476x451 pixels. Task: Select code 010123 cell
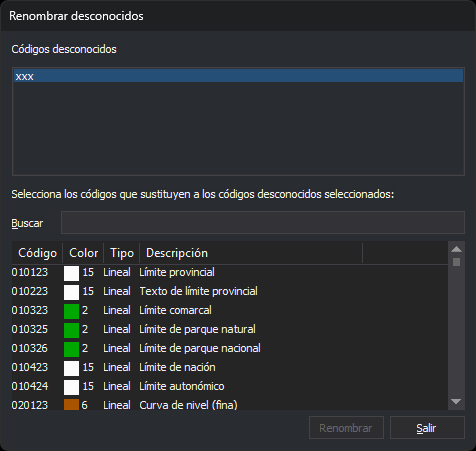coord(30,272)
